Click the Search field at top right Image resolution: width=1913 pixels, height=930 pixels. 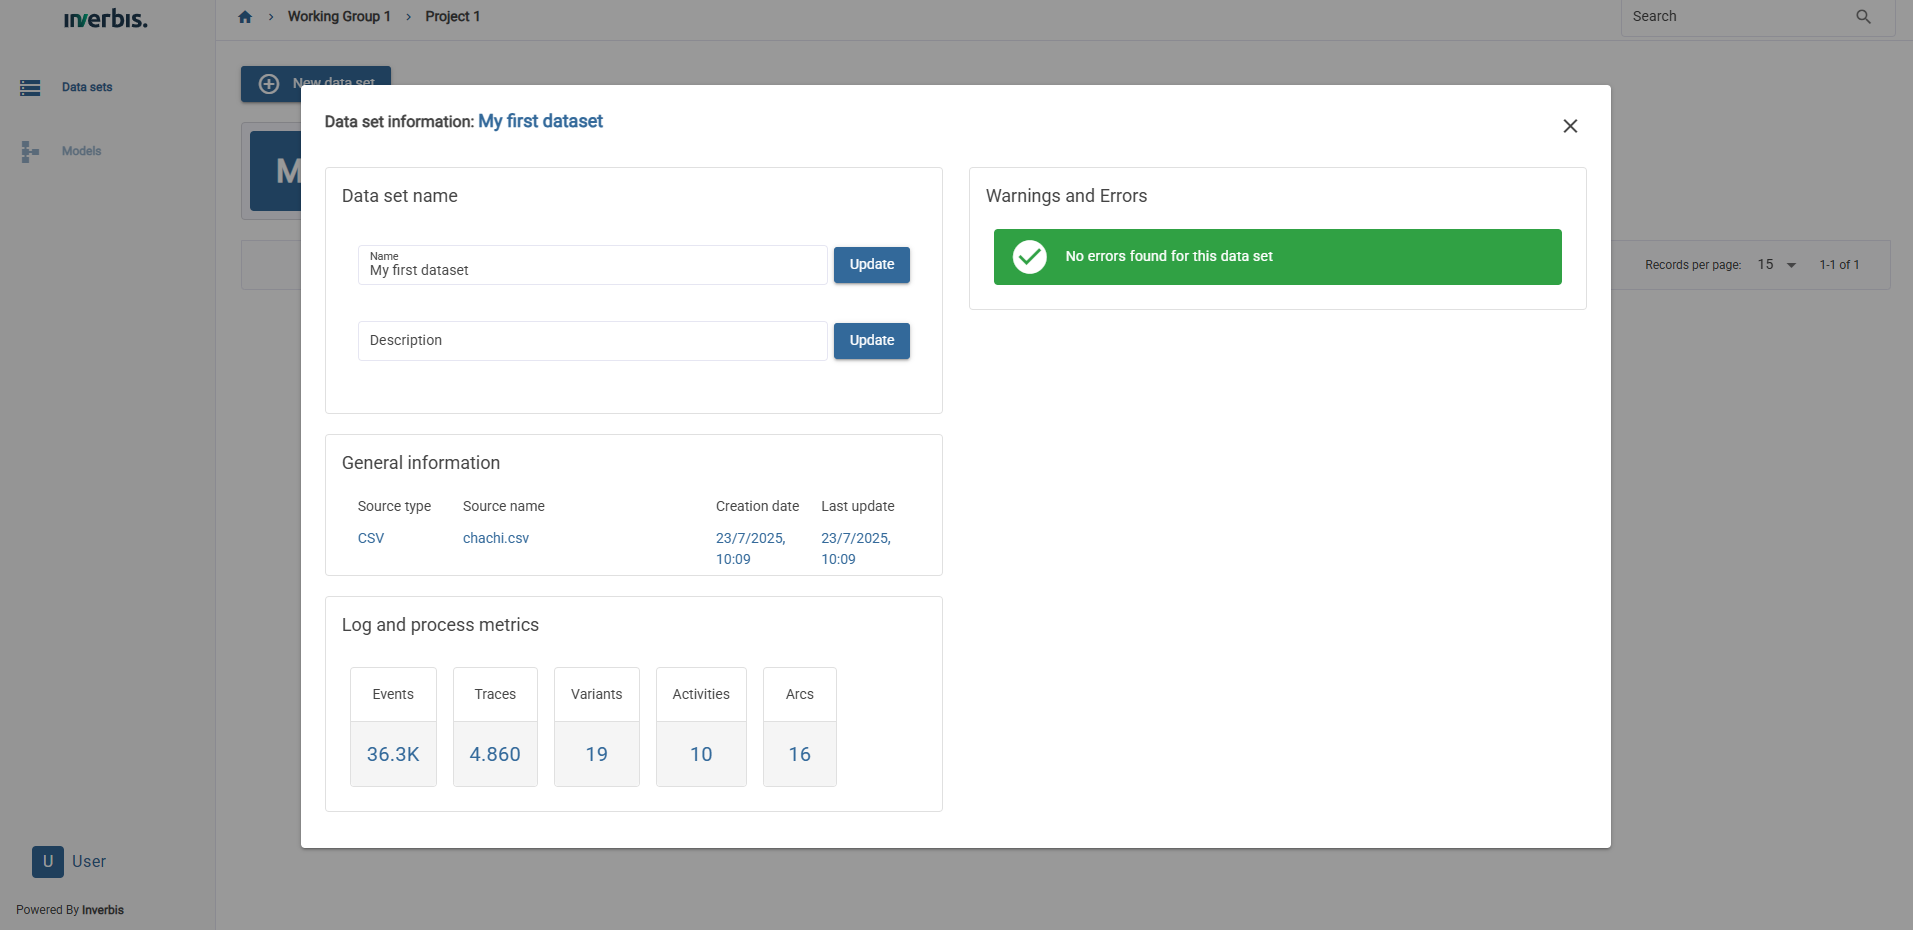[x=1740, y=16]
